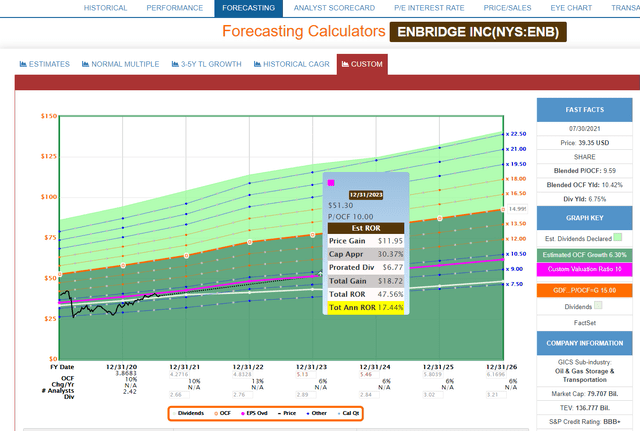Toggle the Dividends swatch in Graph Key

[598, 305]
